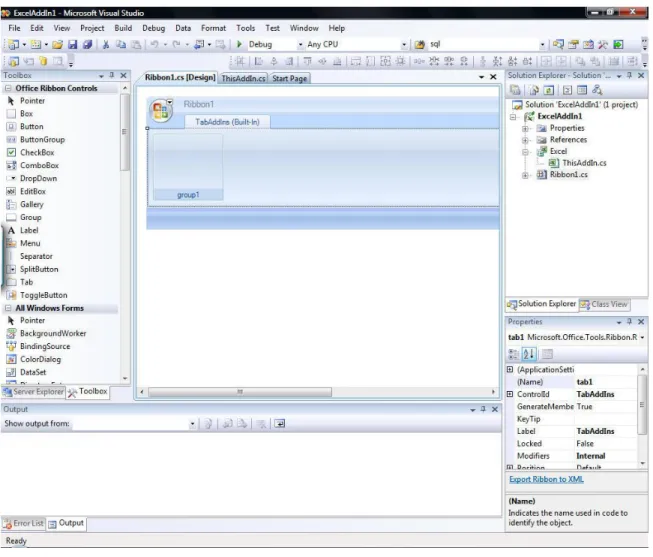This screenshot has height=557, width=653.
Task: Click the designer horizontal scrollbar thumb
Action: pyautogui.click(x=240, y=392)
